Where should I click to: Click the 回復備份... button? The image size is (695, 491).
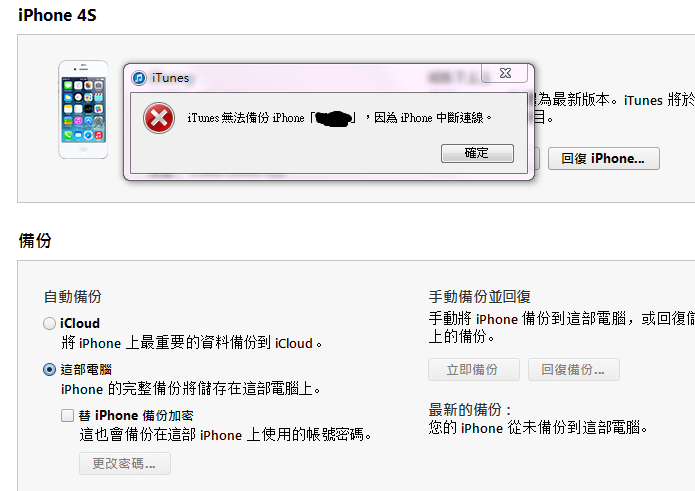[574, 370]
